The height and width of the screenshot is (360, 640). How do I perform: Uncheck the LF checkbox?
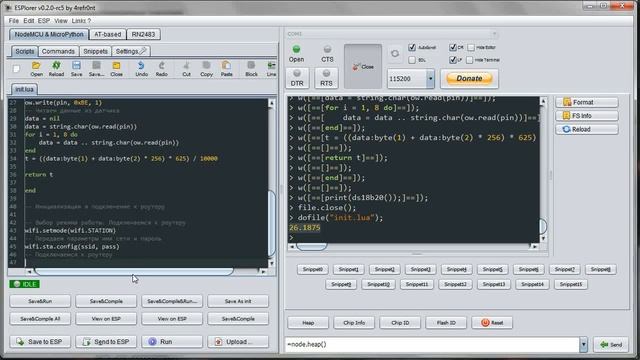pos(453,60)
